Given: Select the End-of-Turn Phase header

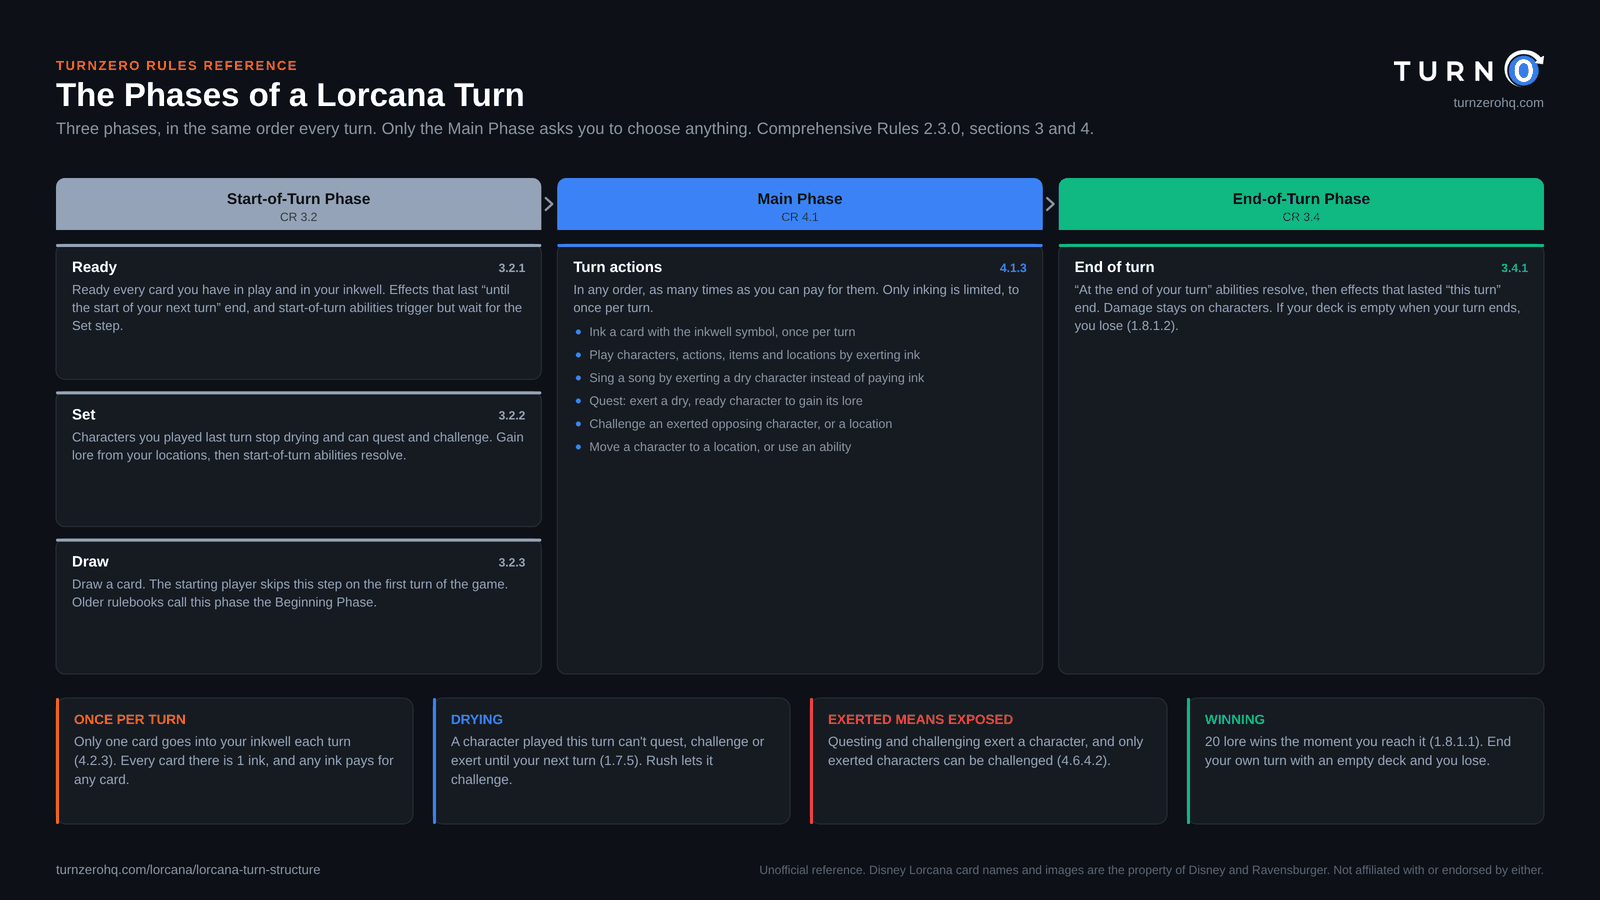Looking at the screenshot, I should coord(1301,204).
